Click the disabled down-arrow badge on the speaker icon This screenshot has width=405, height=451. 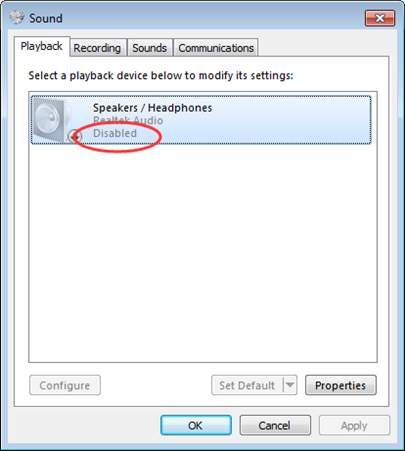click(x=75, y=136)
